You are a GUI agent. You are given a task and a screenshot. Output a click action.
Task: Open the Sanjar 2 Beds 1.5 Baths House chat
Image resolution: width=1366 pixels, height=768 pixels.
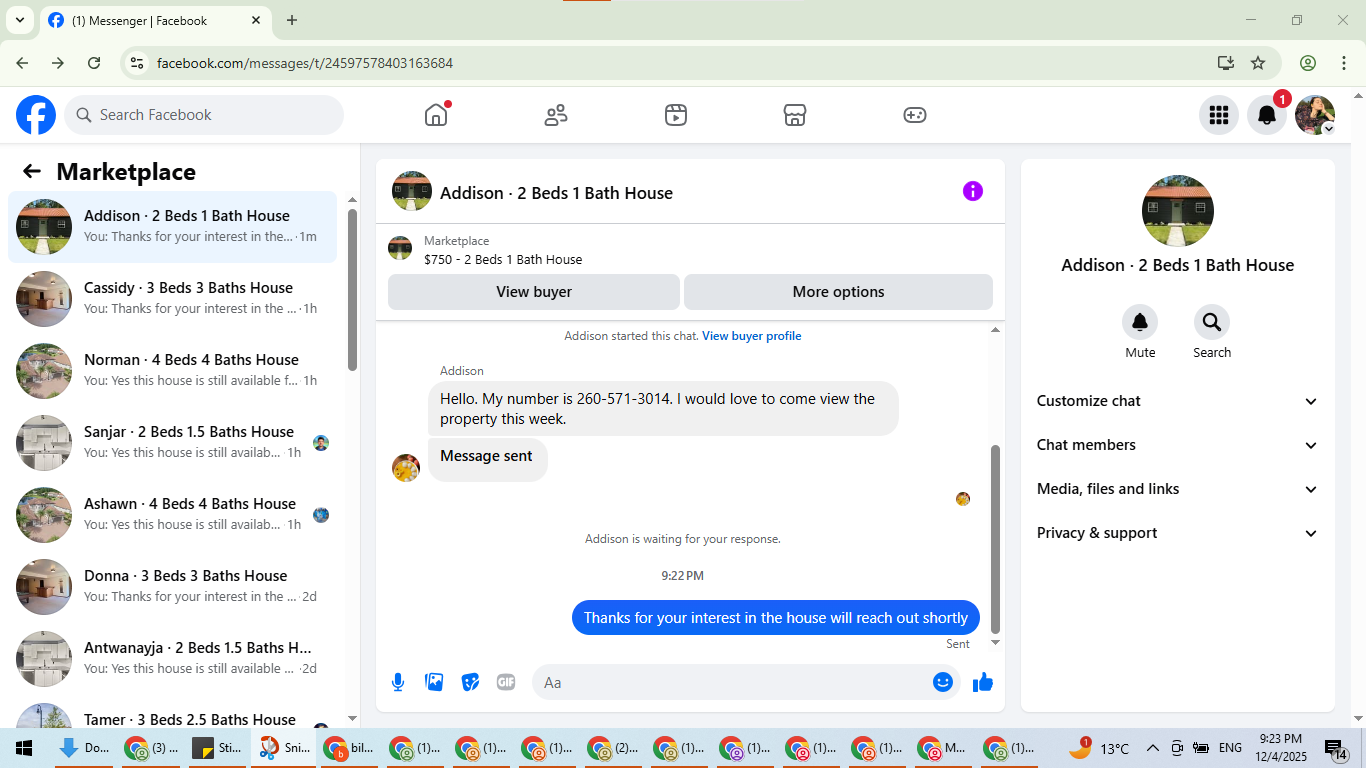173,443
